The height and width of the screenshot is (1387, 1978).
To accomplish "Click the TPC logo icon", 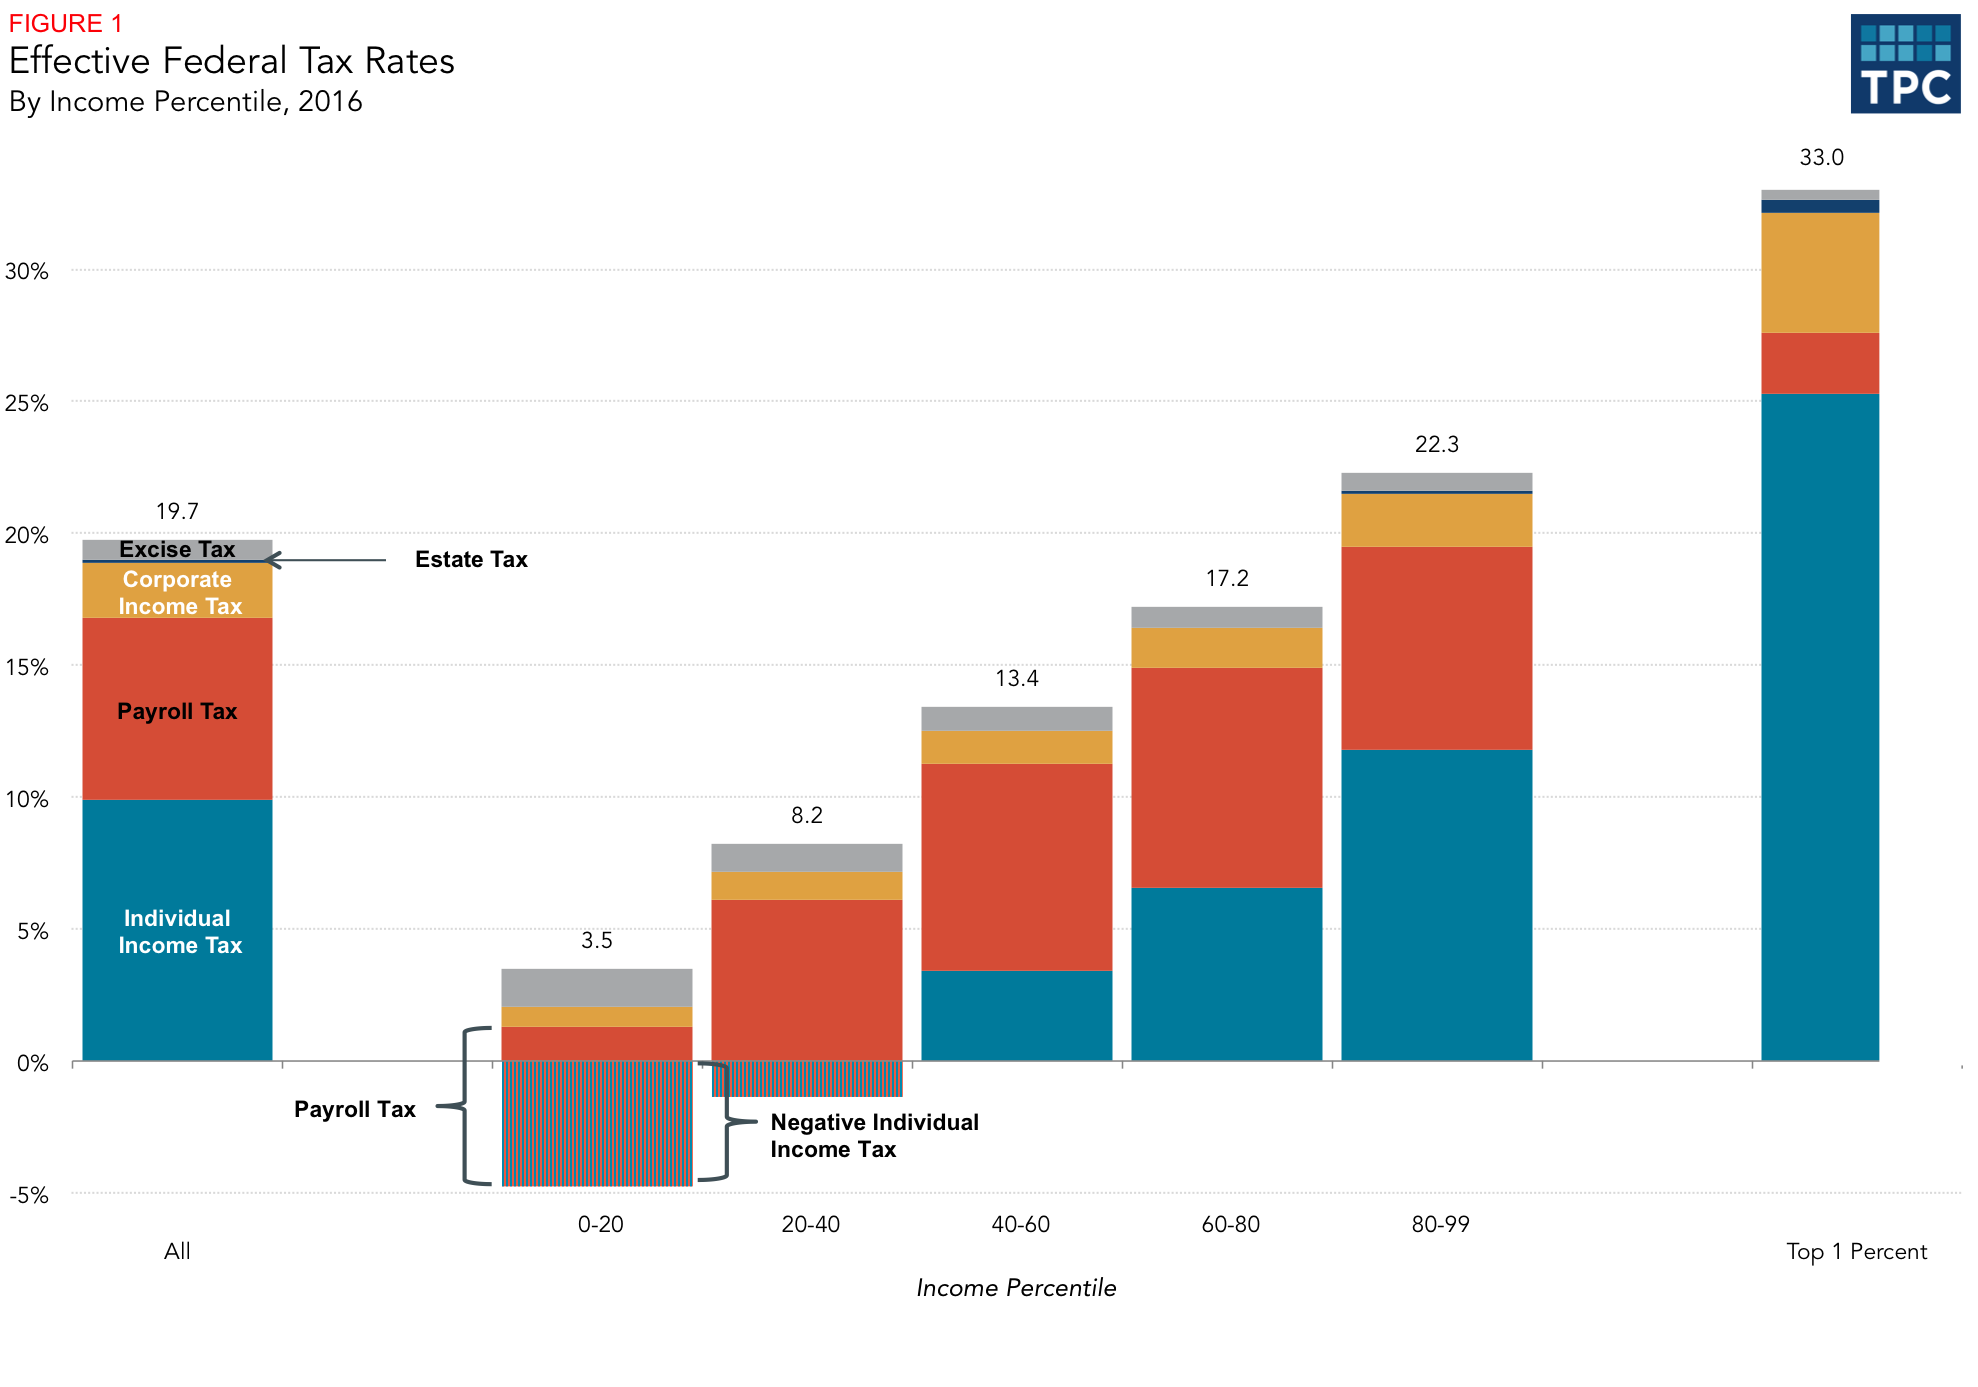I will [x=1904, y=63].
